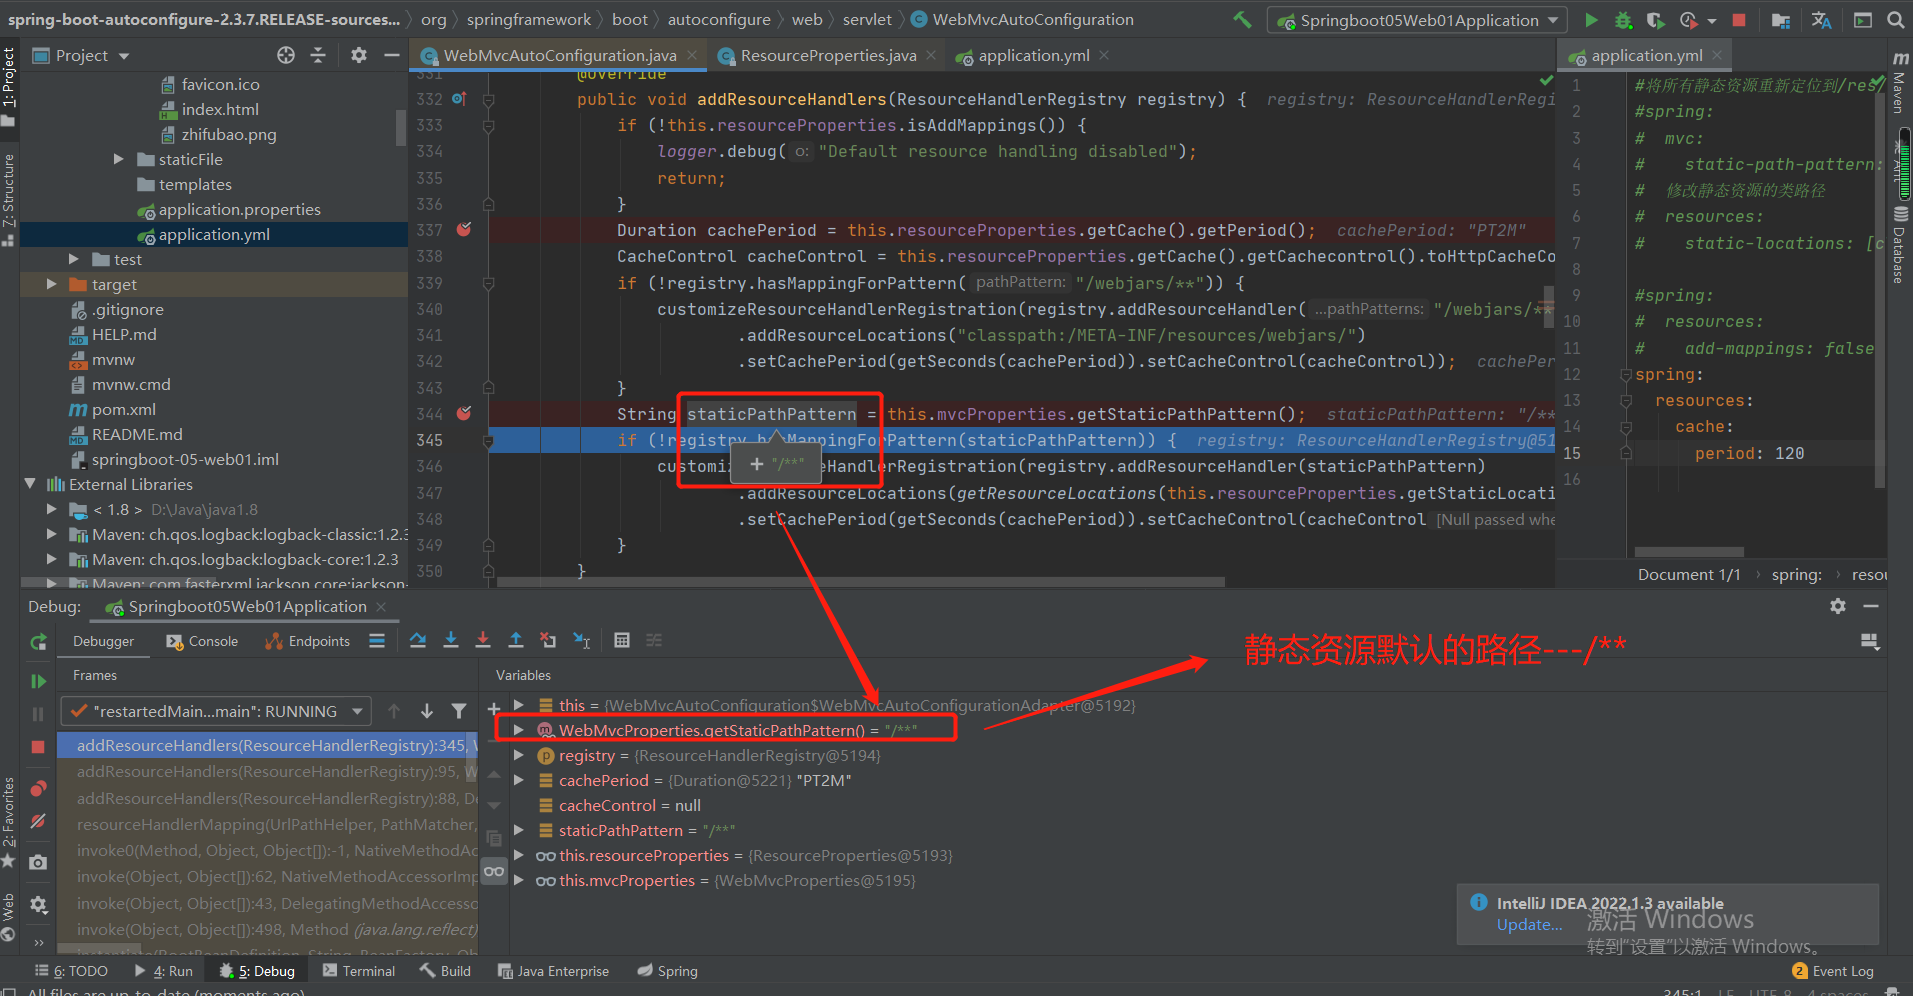Click Step Over icon in debugger toolbar
The image size is (1913, 996).
click(418, 640)
